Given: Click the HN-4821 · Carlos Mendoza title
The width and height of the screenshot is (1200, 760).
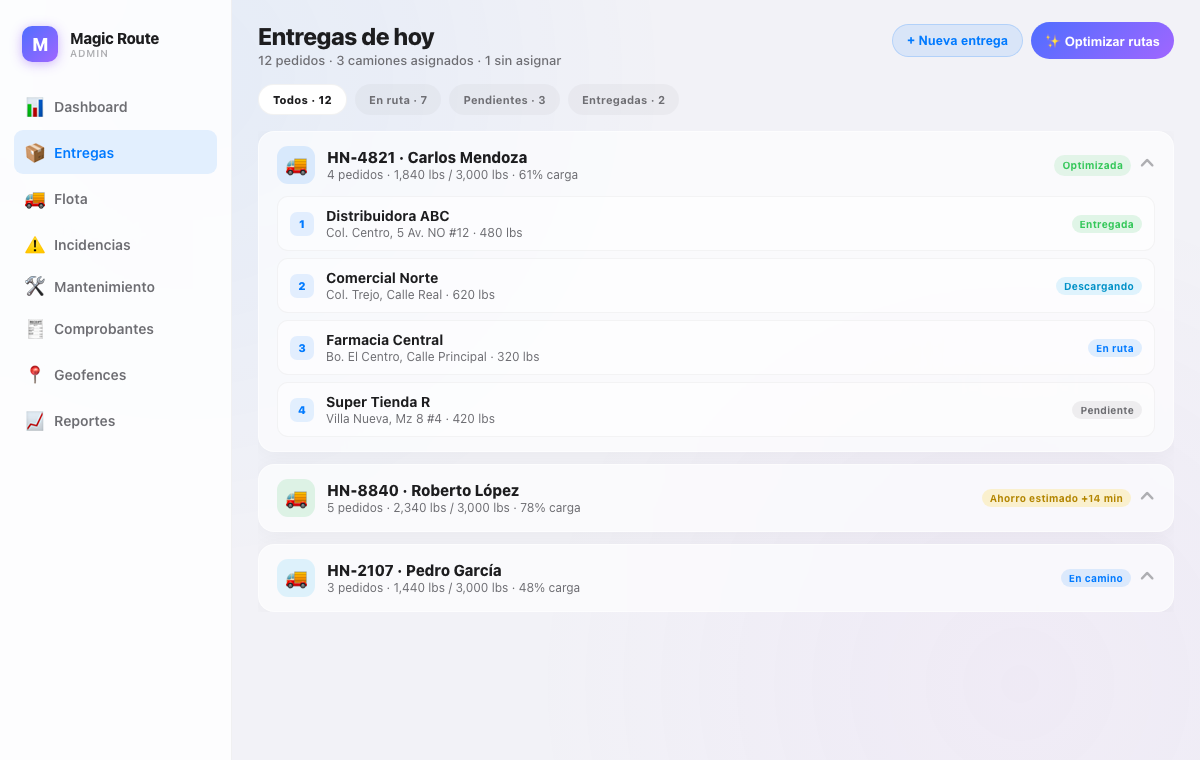Looking at the screenshot, I should tap(427, 157).
